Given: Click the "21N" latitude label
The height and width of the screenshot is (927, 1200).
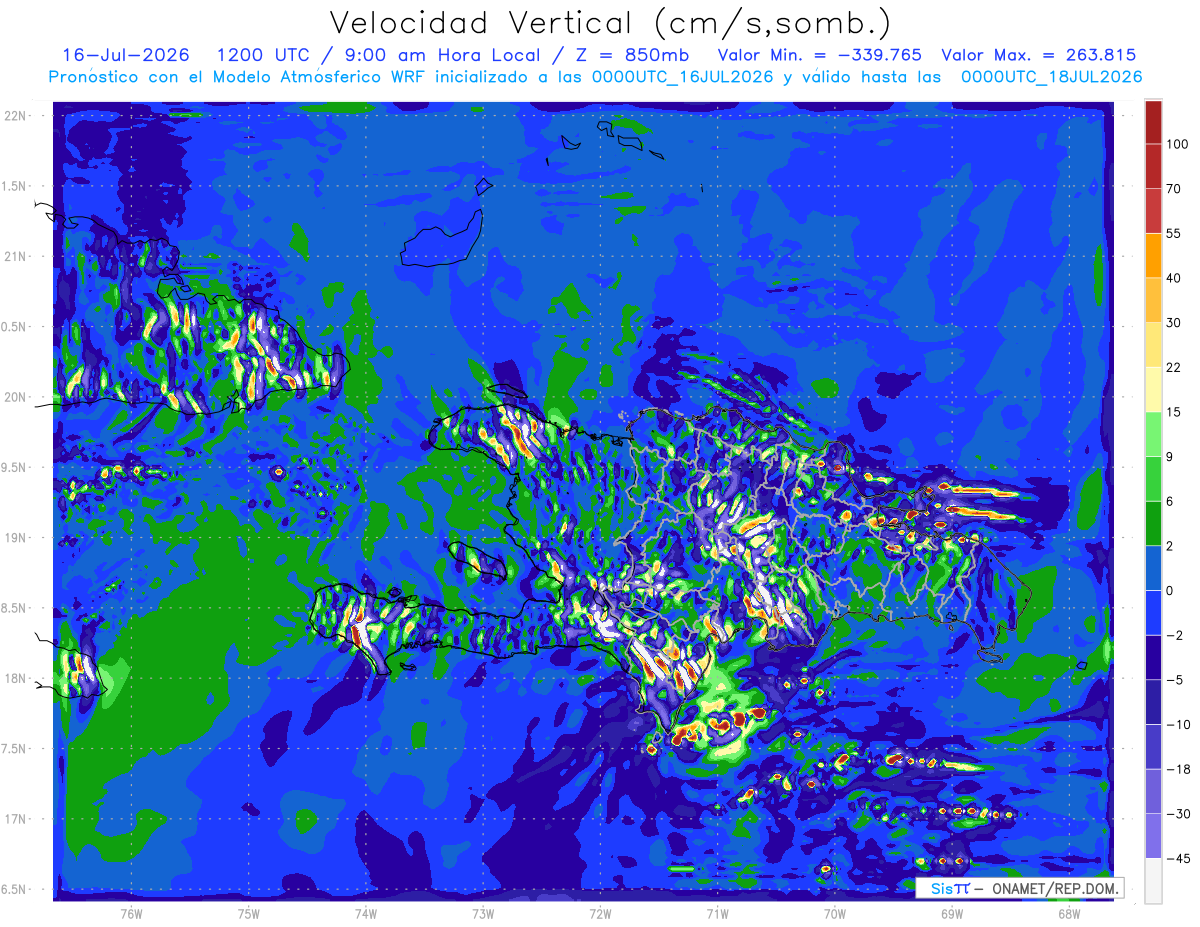Looking at the screenshot, I should tap(14, 256).
